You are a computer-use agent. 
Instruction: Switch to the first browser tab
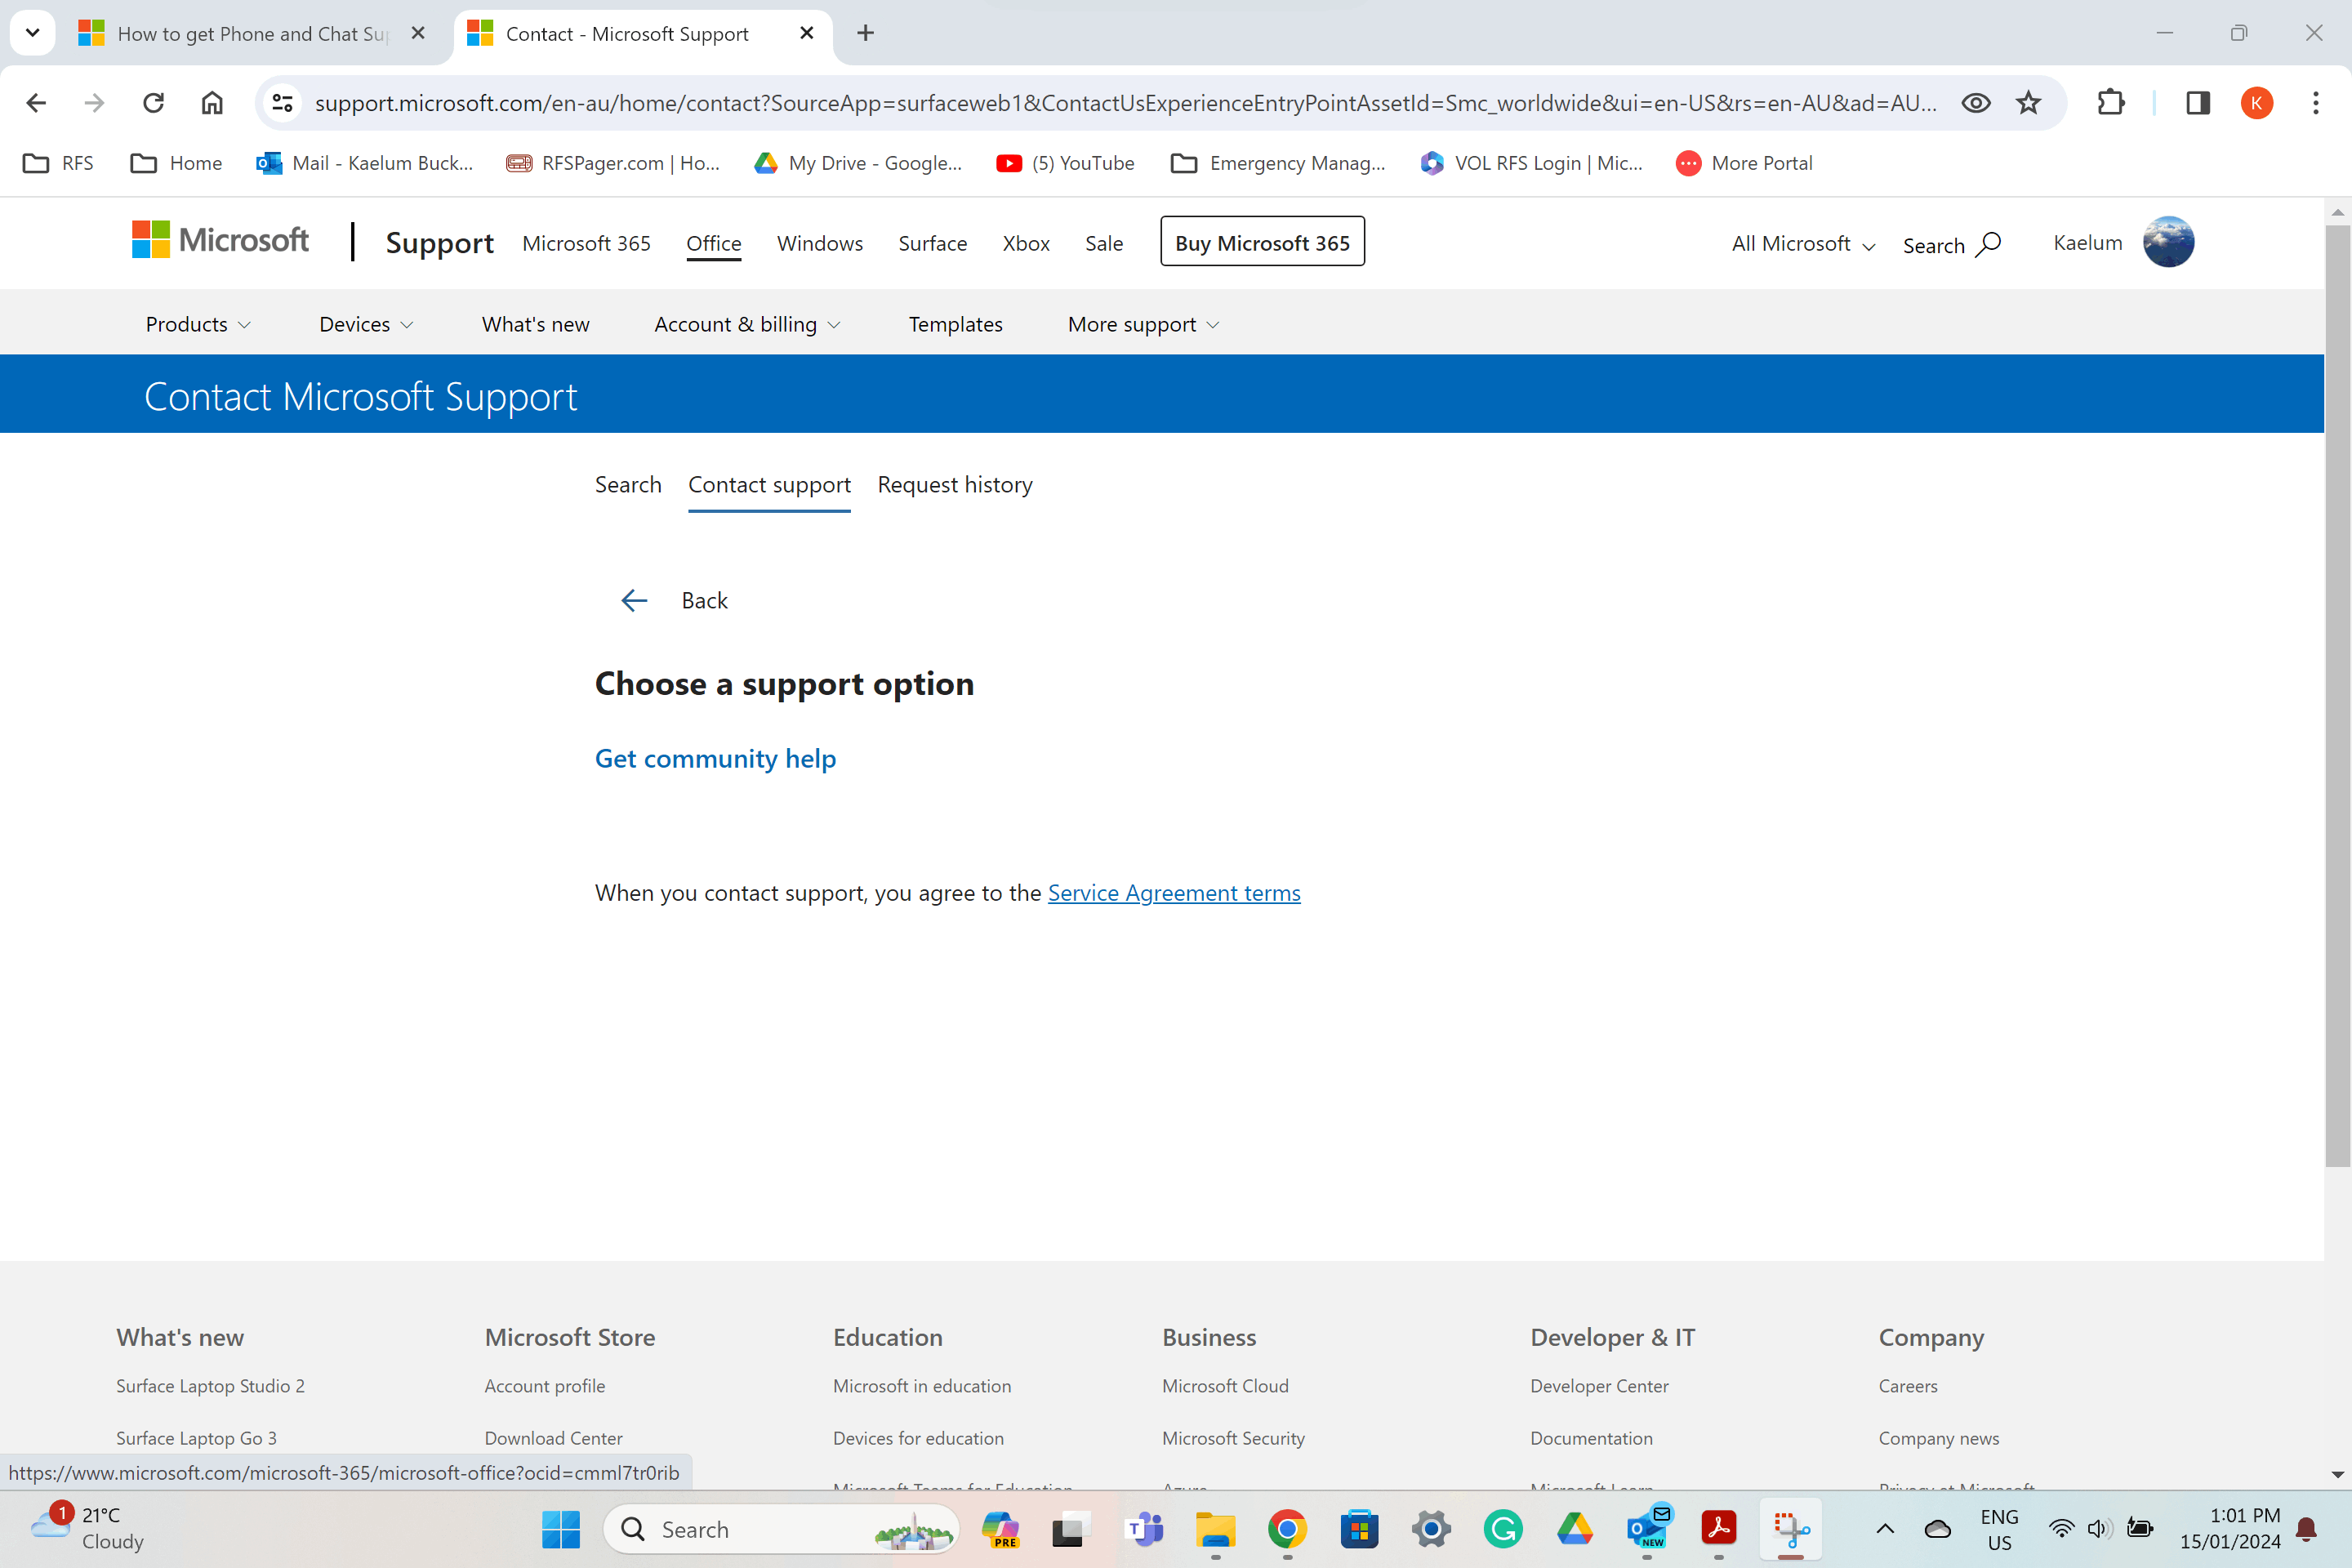click(x=250, y=34)
